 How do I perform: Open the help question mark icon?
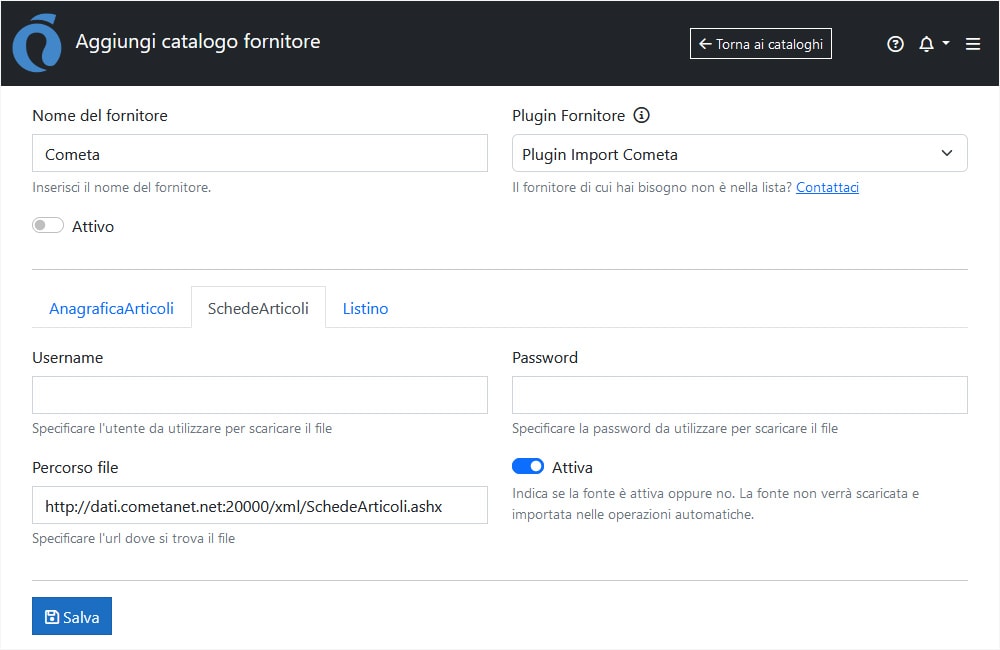pyautogui.click(x=895, y=44)
